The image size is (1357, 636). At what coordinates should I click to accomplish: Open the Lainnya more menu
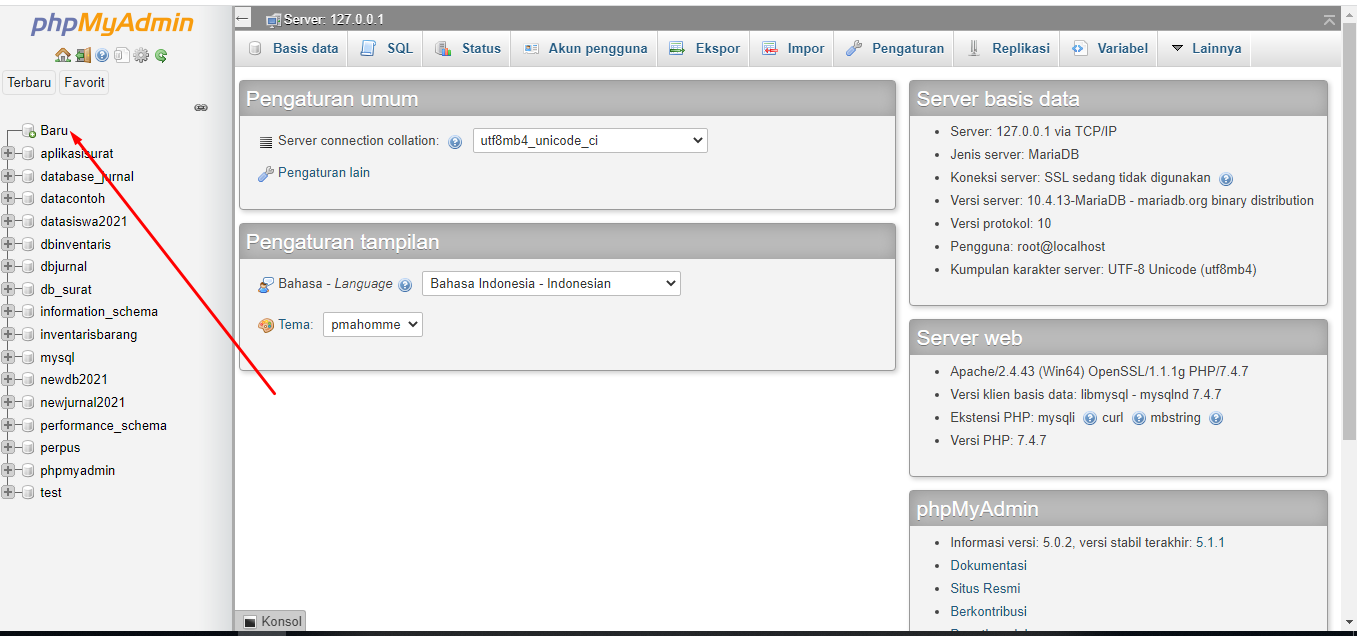click(x=1205, y=48)
